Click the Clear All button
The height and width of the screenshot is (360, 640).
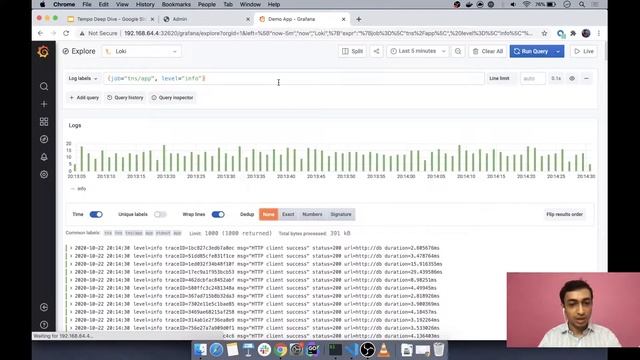pyautogui.click(x=488, y=51)
